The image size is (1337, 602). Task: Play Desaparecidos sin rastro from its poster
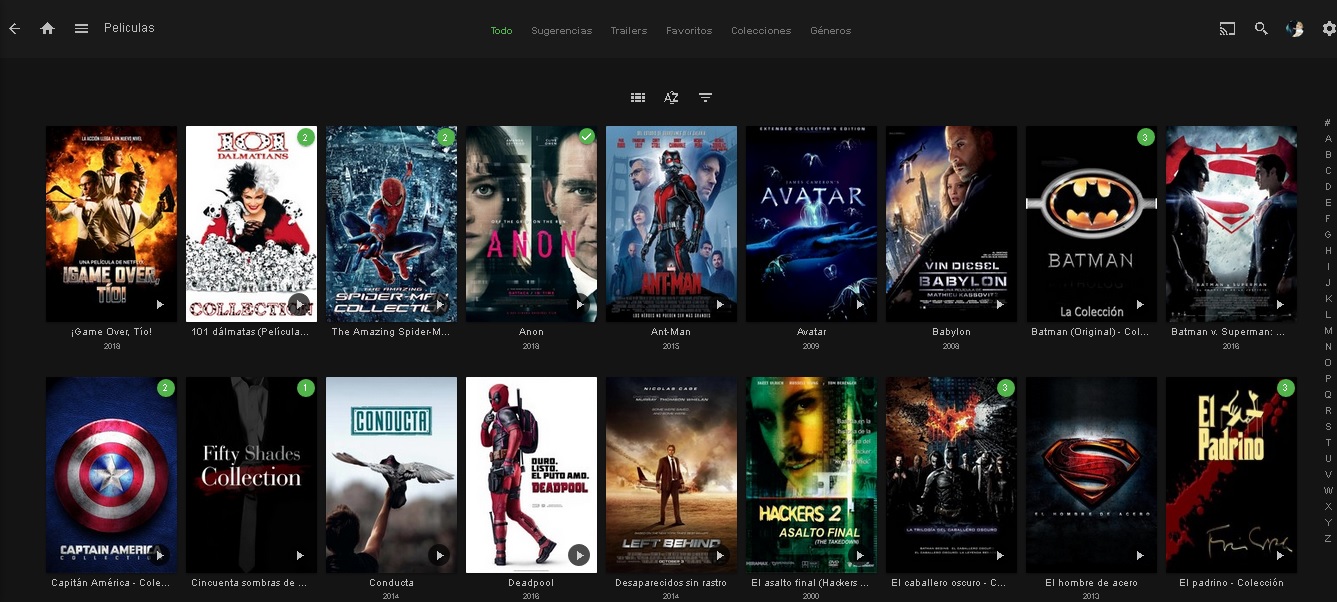(719, 555)
